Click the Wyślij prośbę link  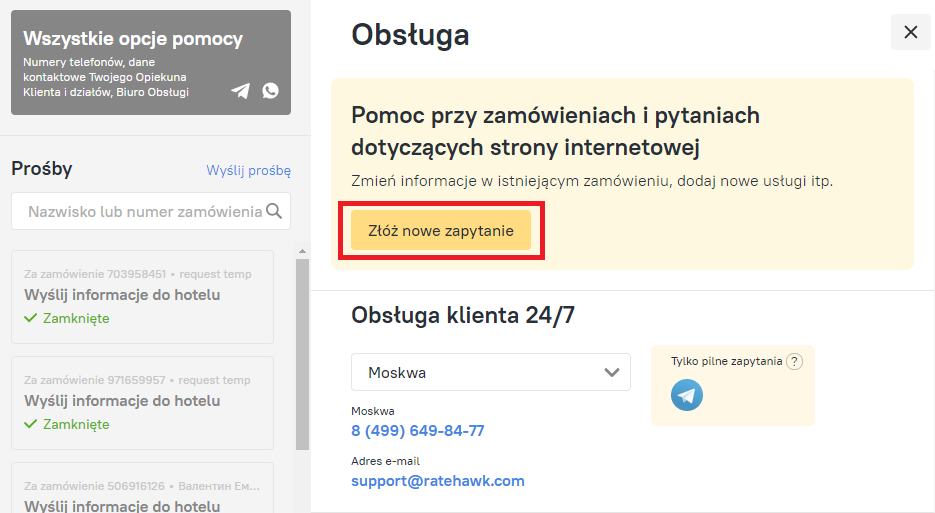point(248,170)
